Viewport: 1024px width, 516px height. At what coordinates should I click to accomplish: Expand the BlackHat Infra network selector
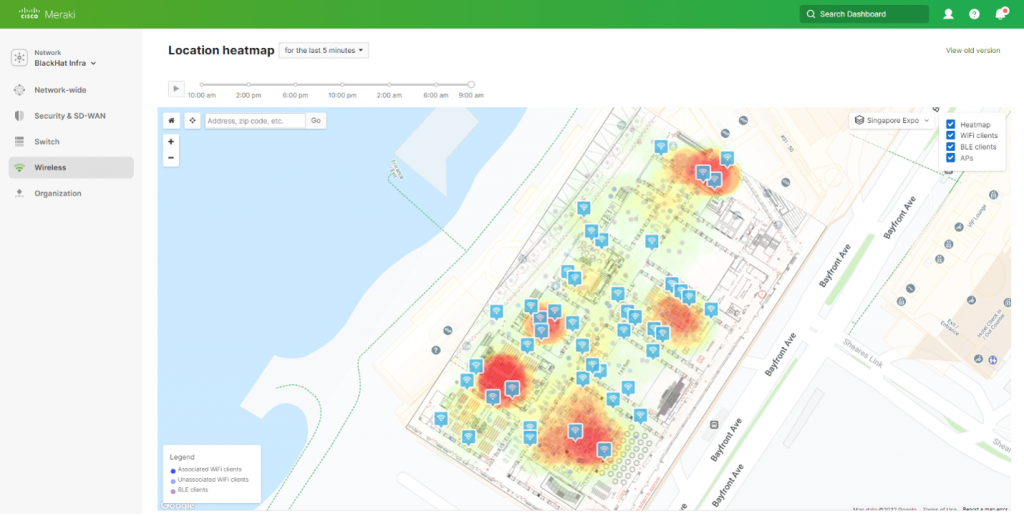tap(66, 63)
